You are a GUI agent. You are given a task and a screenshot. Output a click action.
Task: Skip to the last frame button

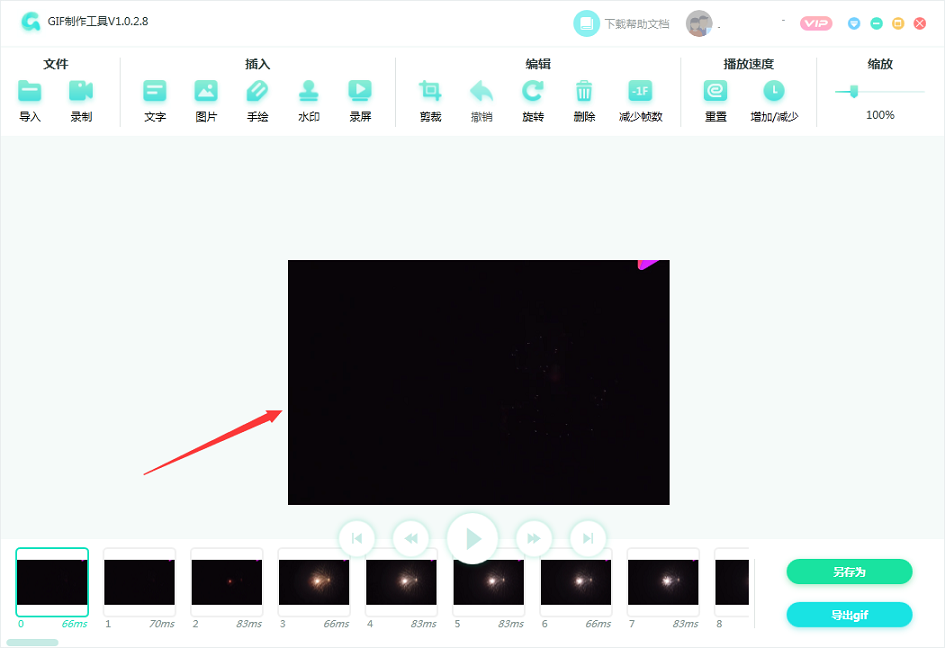point(587,539)
